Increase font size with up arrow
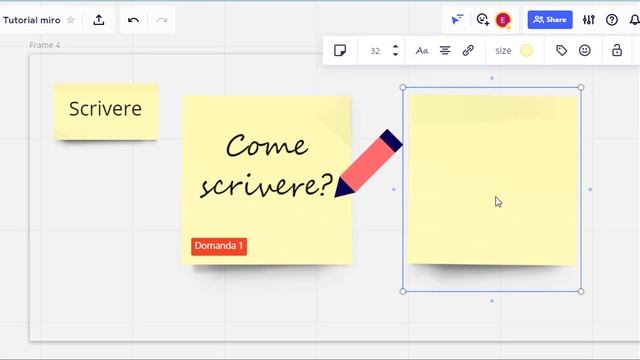The image size is (640, 360). (395, 47)
